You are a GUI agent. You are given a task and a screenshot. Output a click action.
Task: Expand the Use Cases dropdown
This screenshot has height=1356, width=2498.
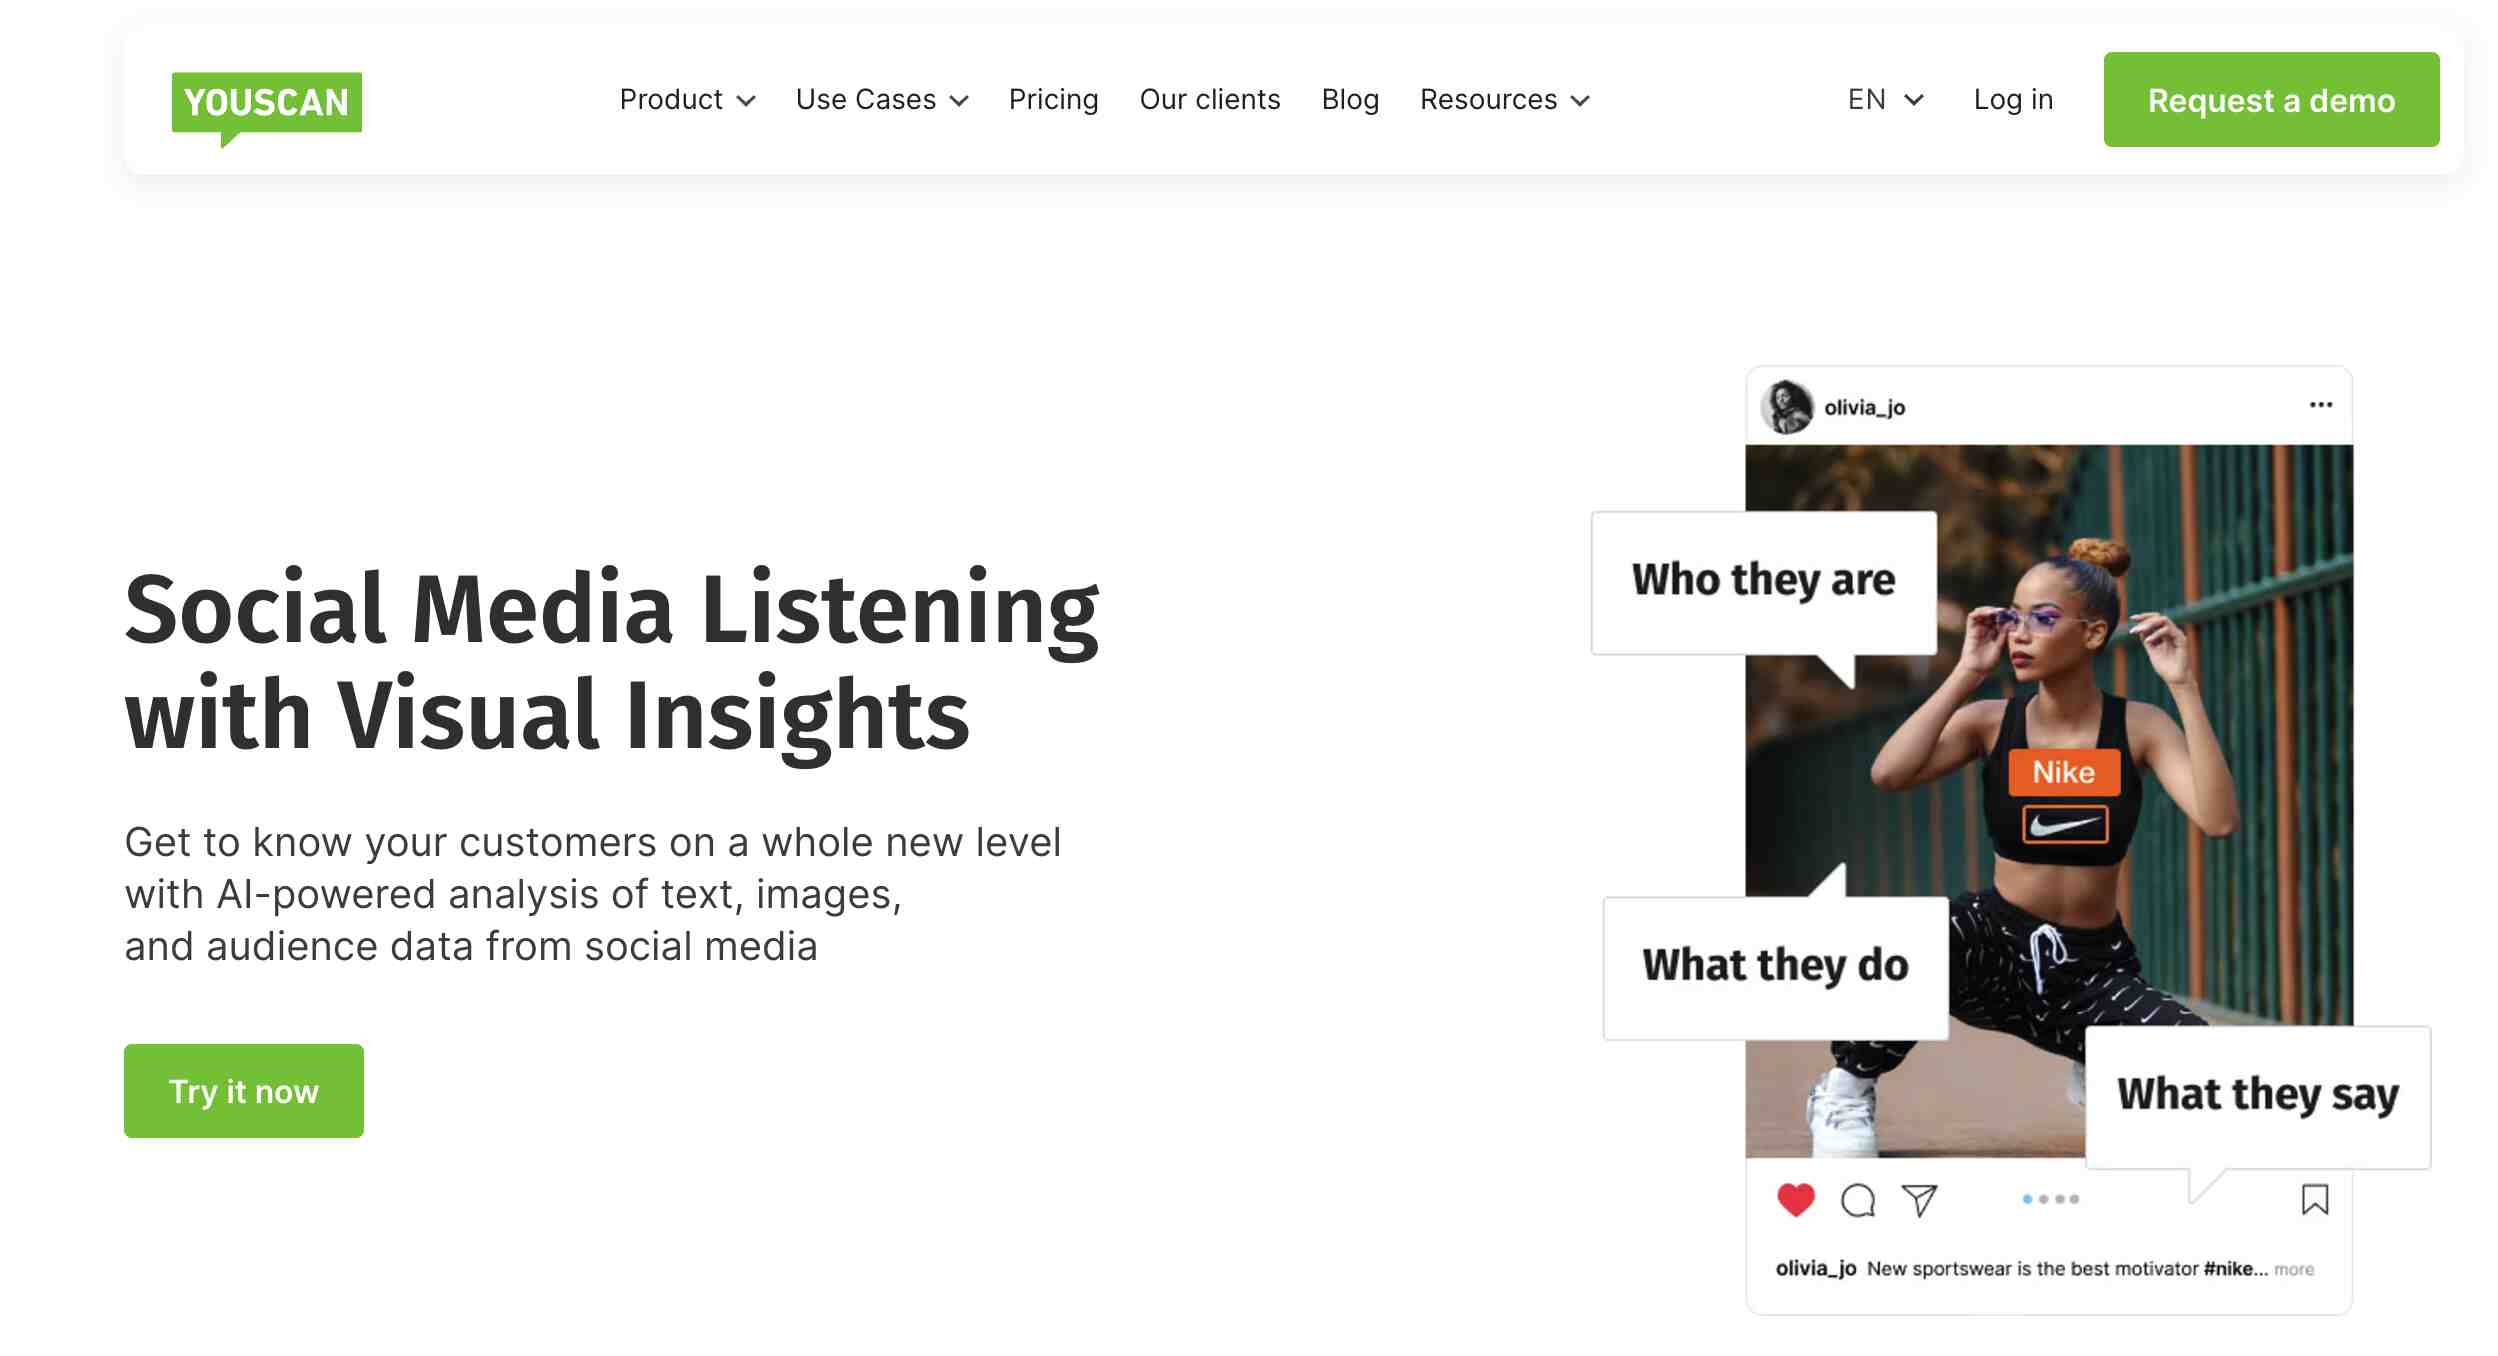click(881, 100)
